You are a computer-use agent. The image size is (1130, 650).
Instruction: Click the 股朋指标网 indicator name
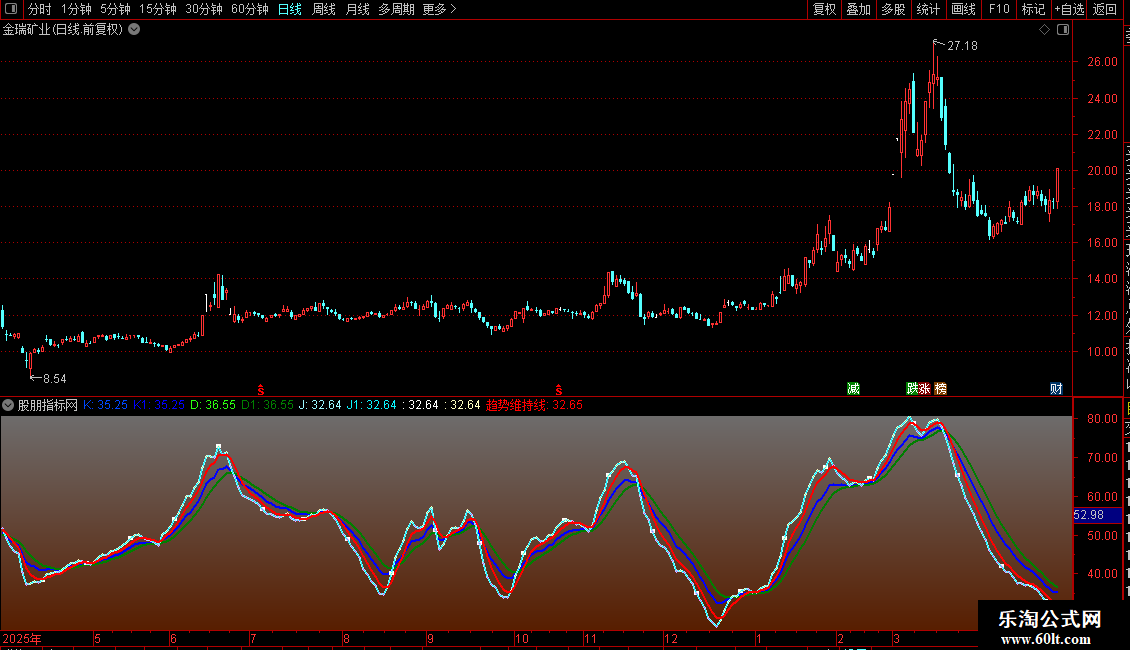[48, 405]
